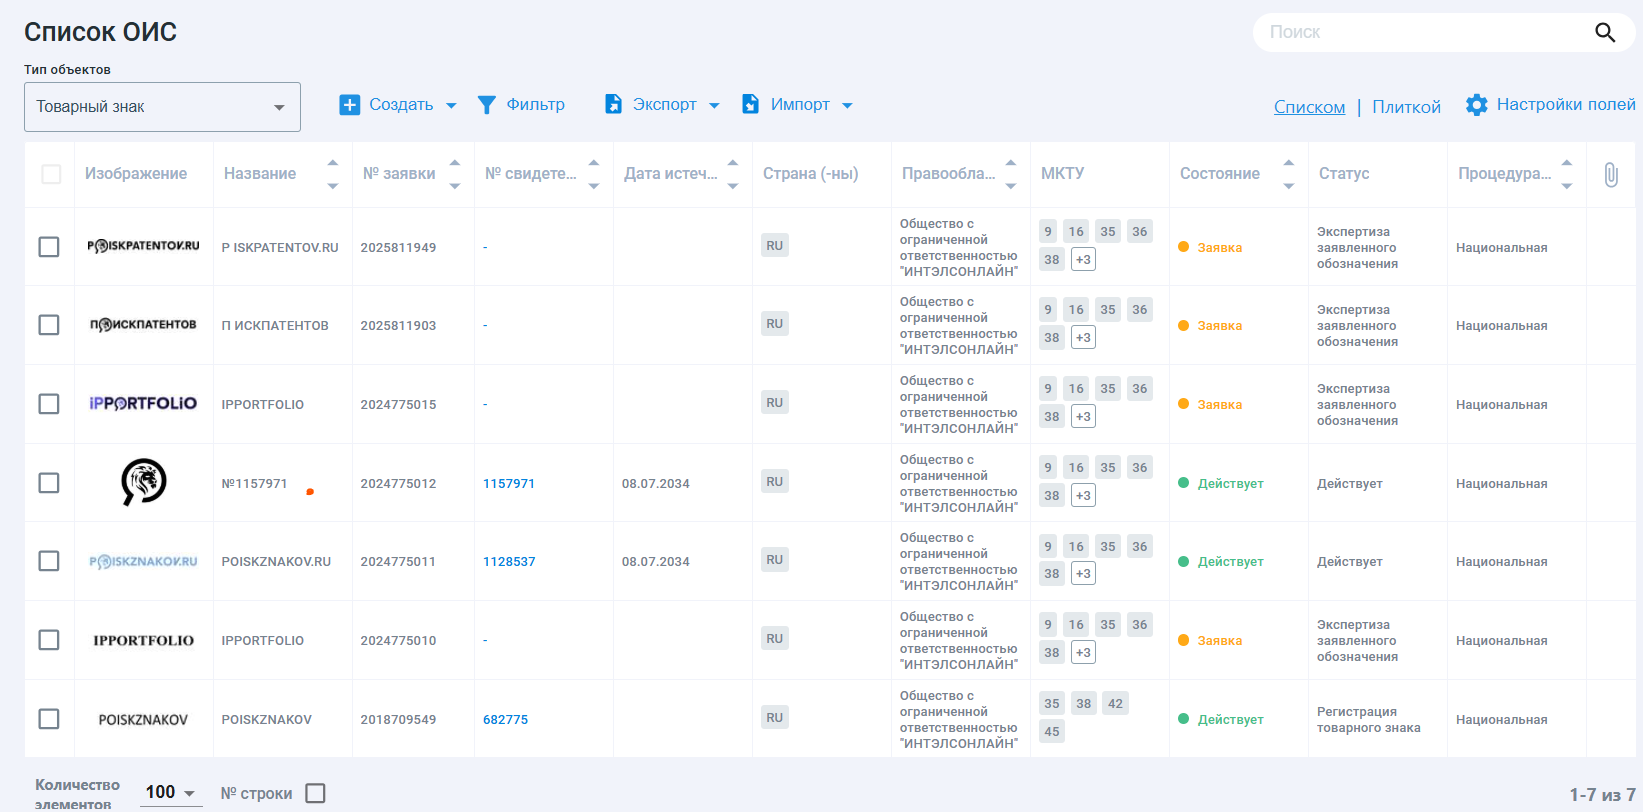This screenshot has height=812, width=1643.
Task: Switch to Списком list view
Action: point(1309,107)
